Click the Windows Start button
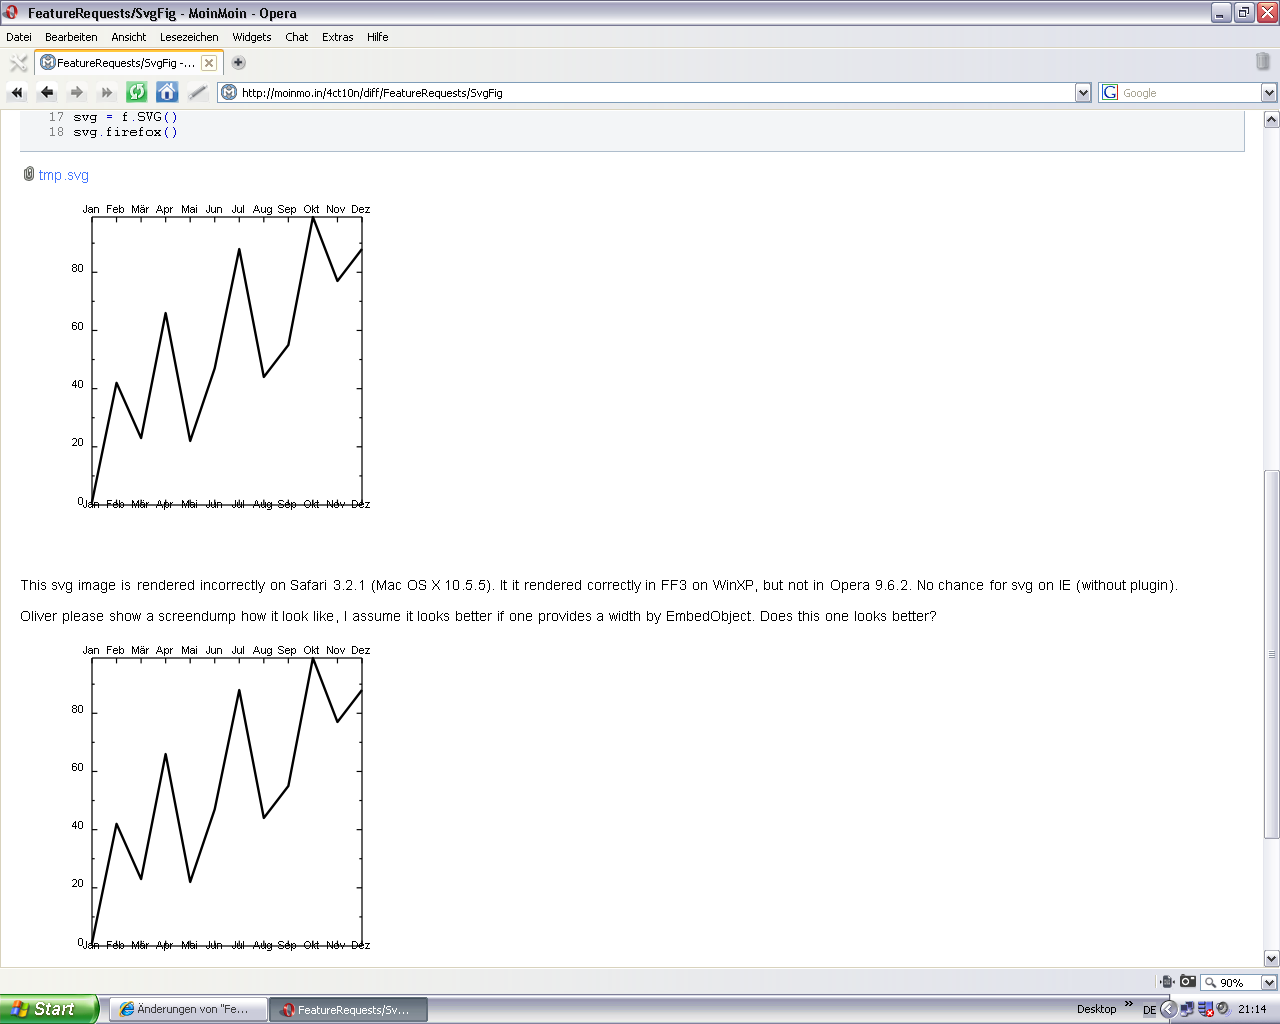 [x=48, y=1009]
